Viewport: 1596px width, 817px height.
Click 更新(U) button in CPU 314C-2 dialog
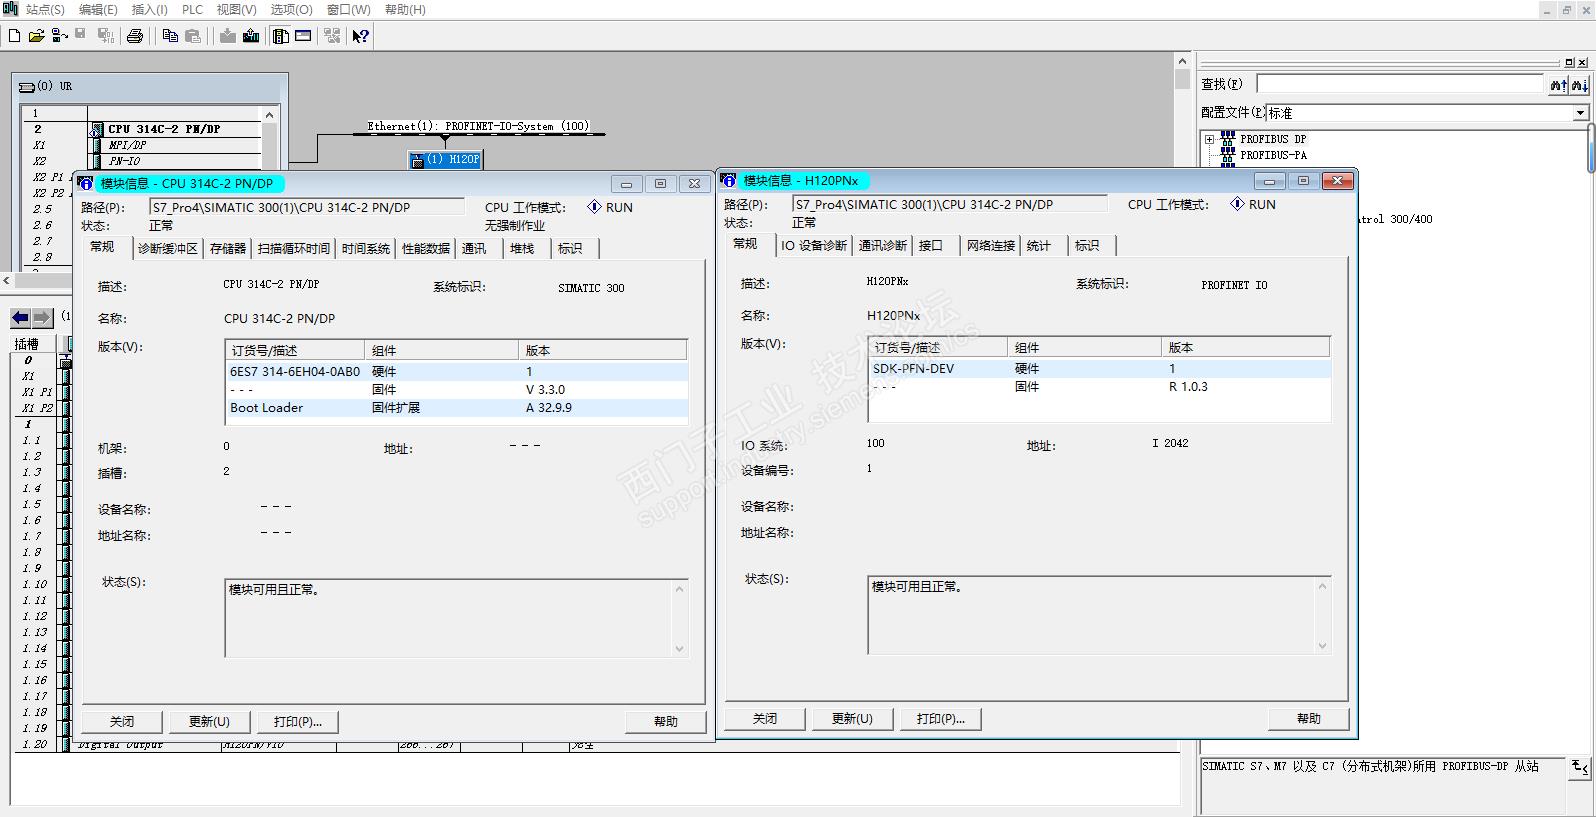pyautogui.click(x=209, y=722)
